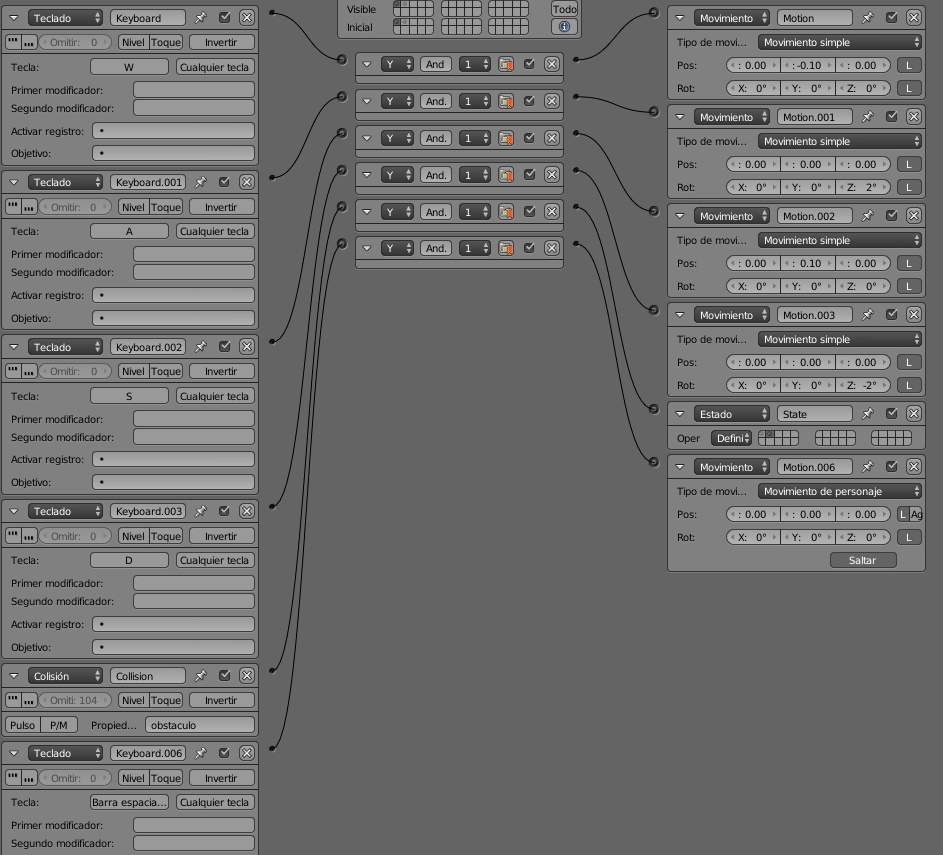Toggle Nivel on the Keyboard.003 sensor
Viewport: 943px width, 855px height.
click(133, 536)
